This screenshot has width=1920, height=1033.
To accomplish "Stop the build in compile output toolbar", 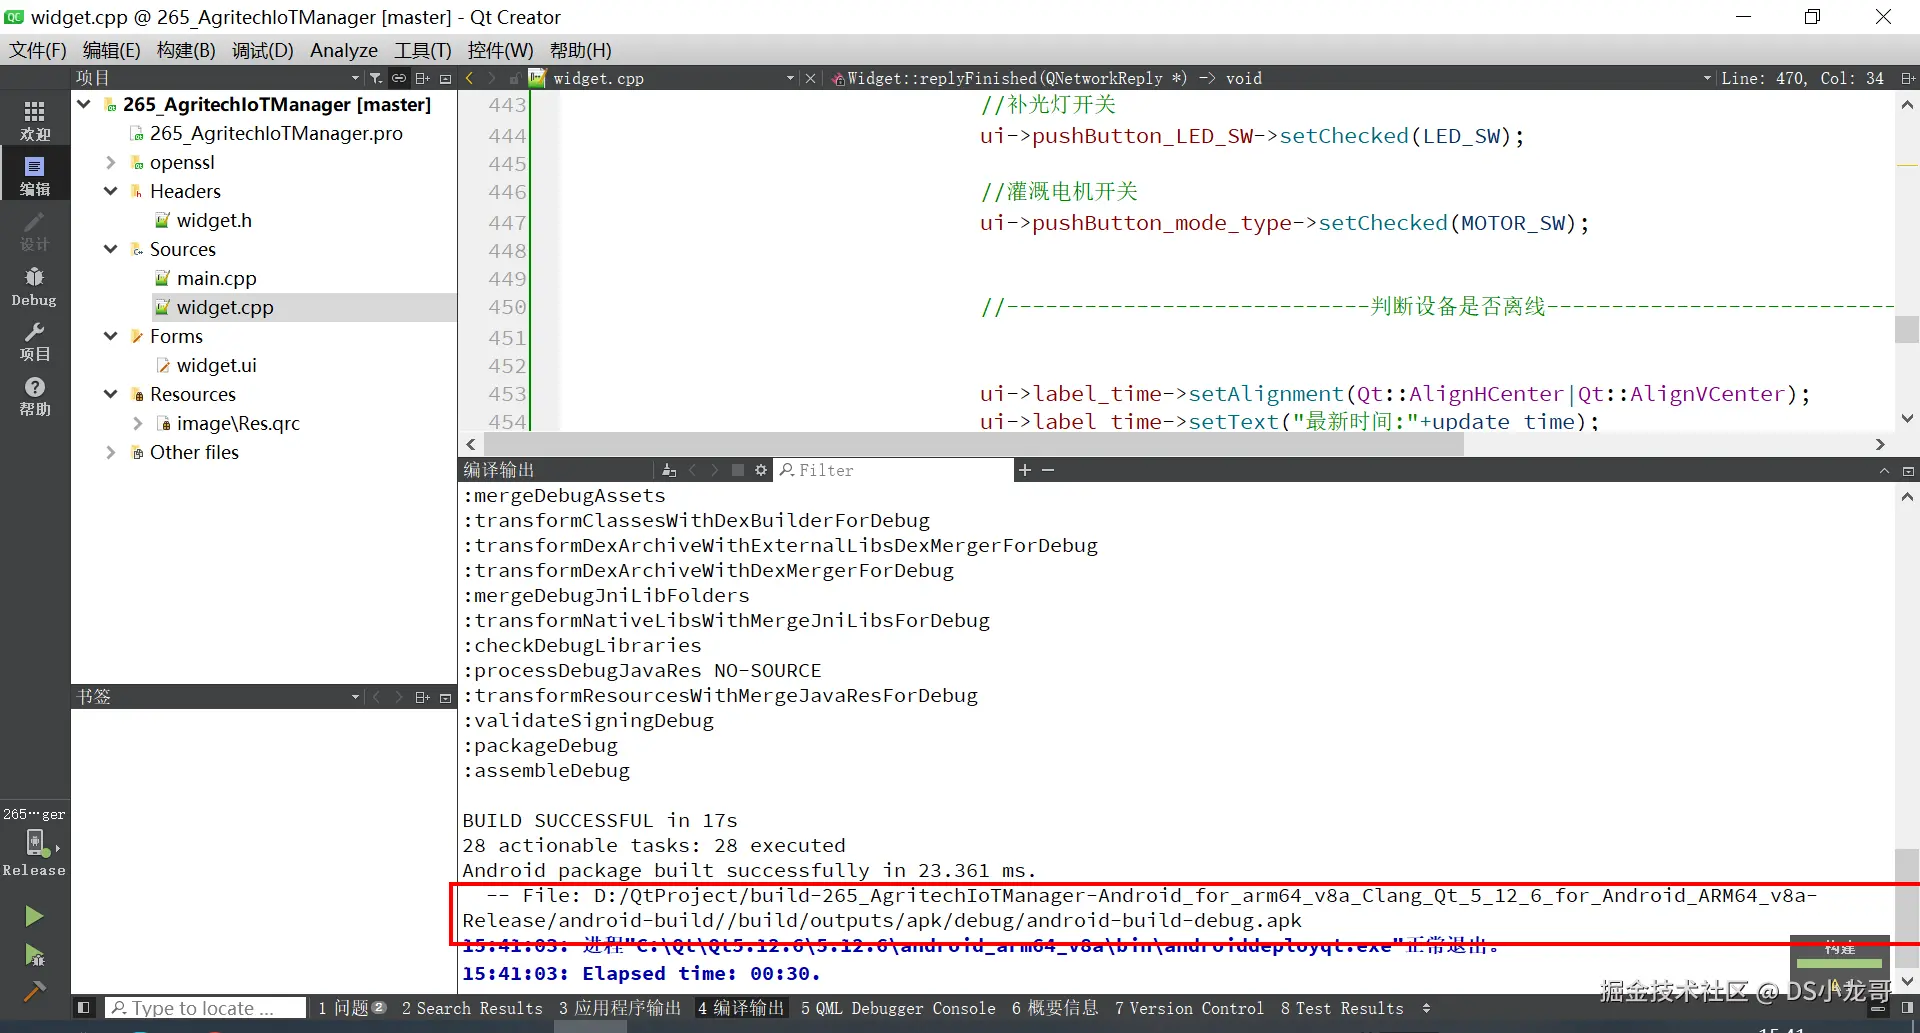I will click(x=738, y=470).
